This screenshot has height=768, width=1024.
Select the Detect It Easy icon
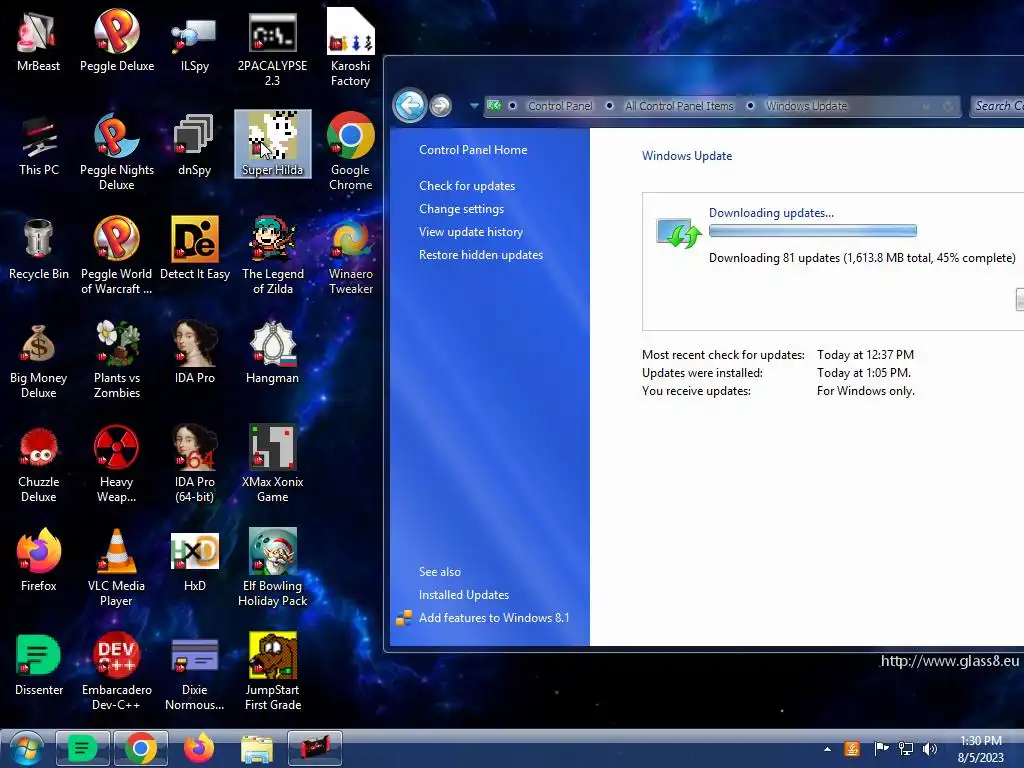[x=195, y=249]
